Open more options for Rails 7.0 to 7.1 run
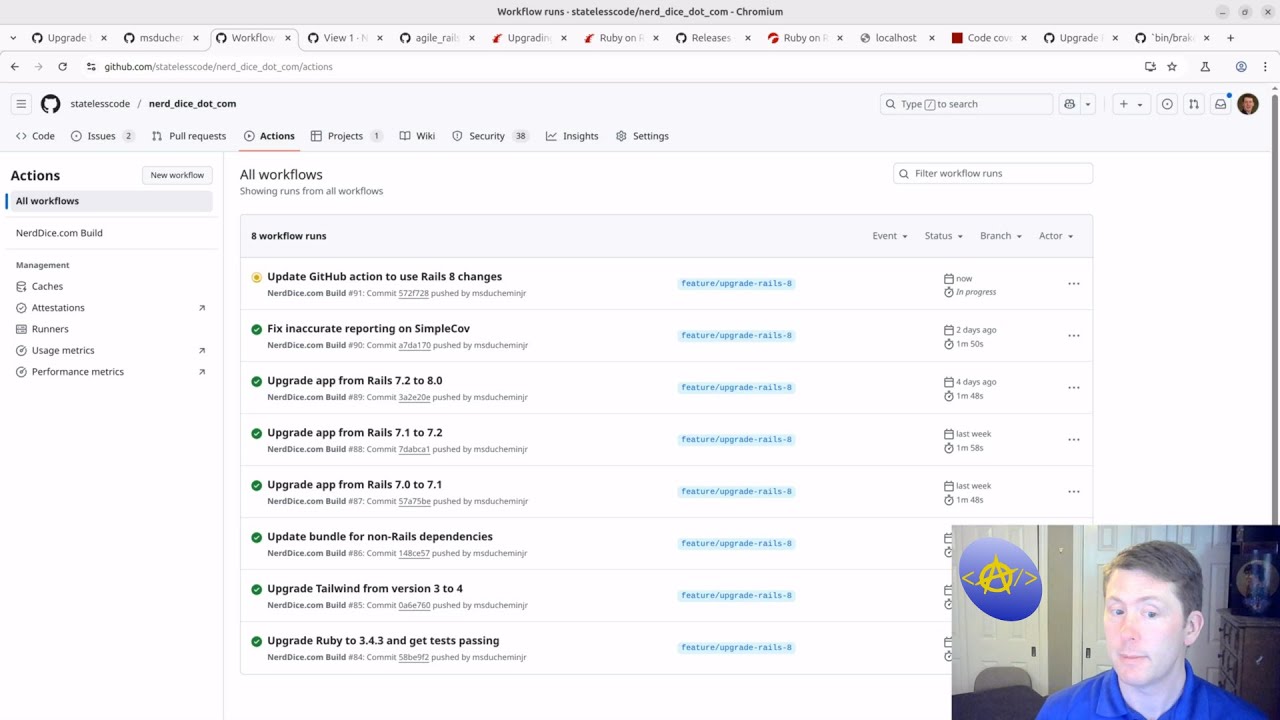Screen dimensions: 1280x720 point(1074,492)
